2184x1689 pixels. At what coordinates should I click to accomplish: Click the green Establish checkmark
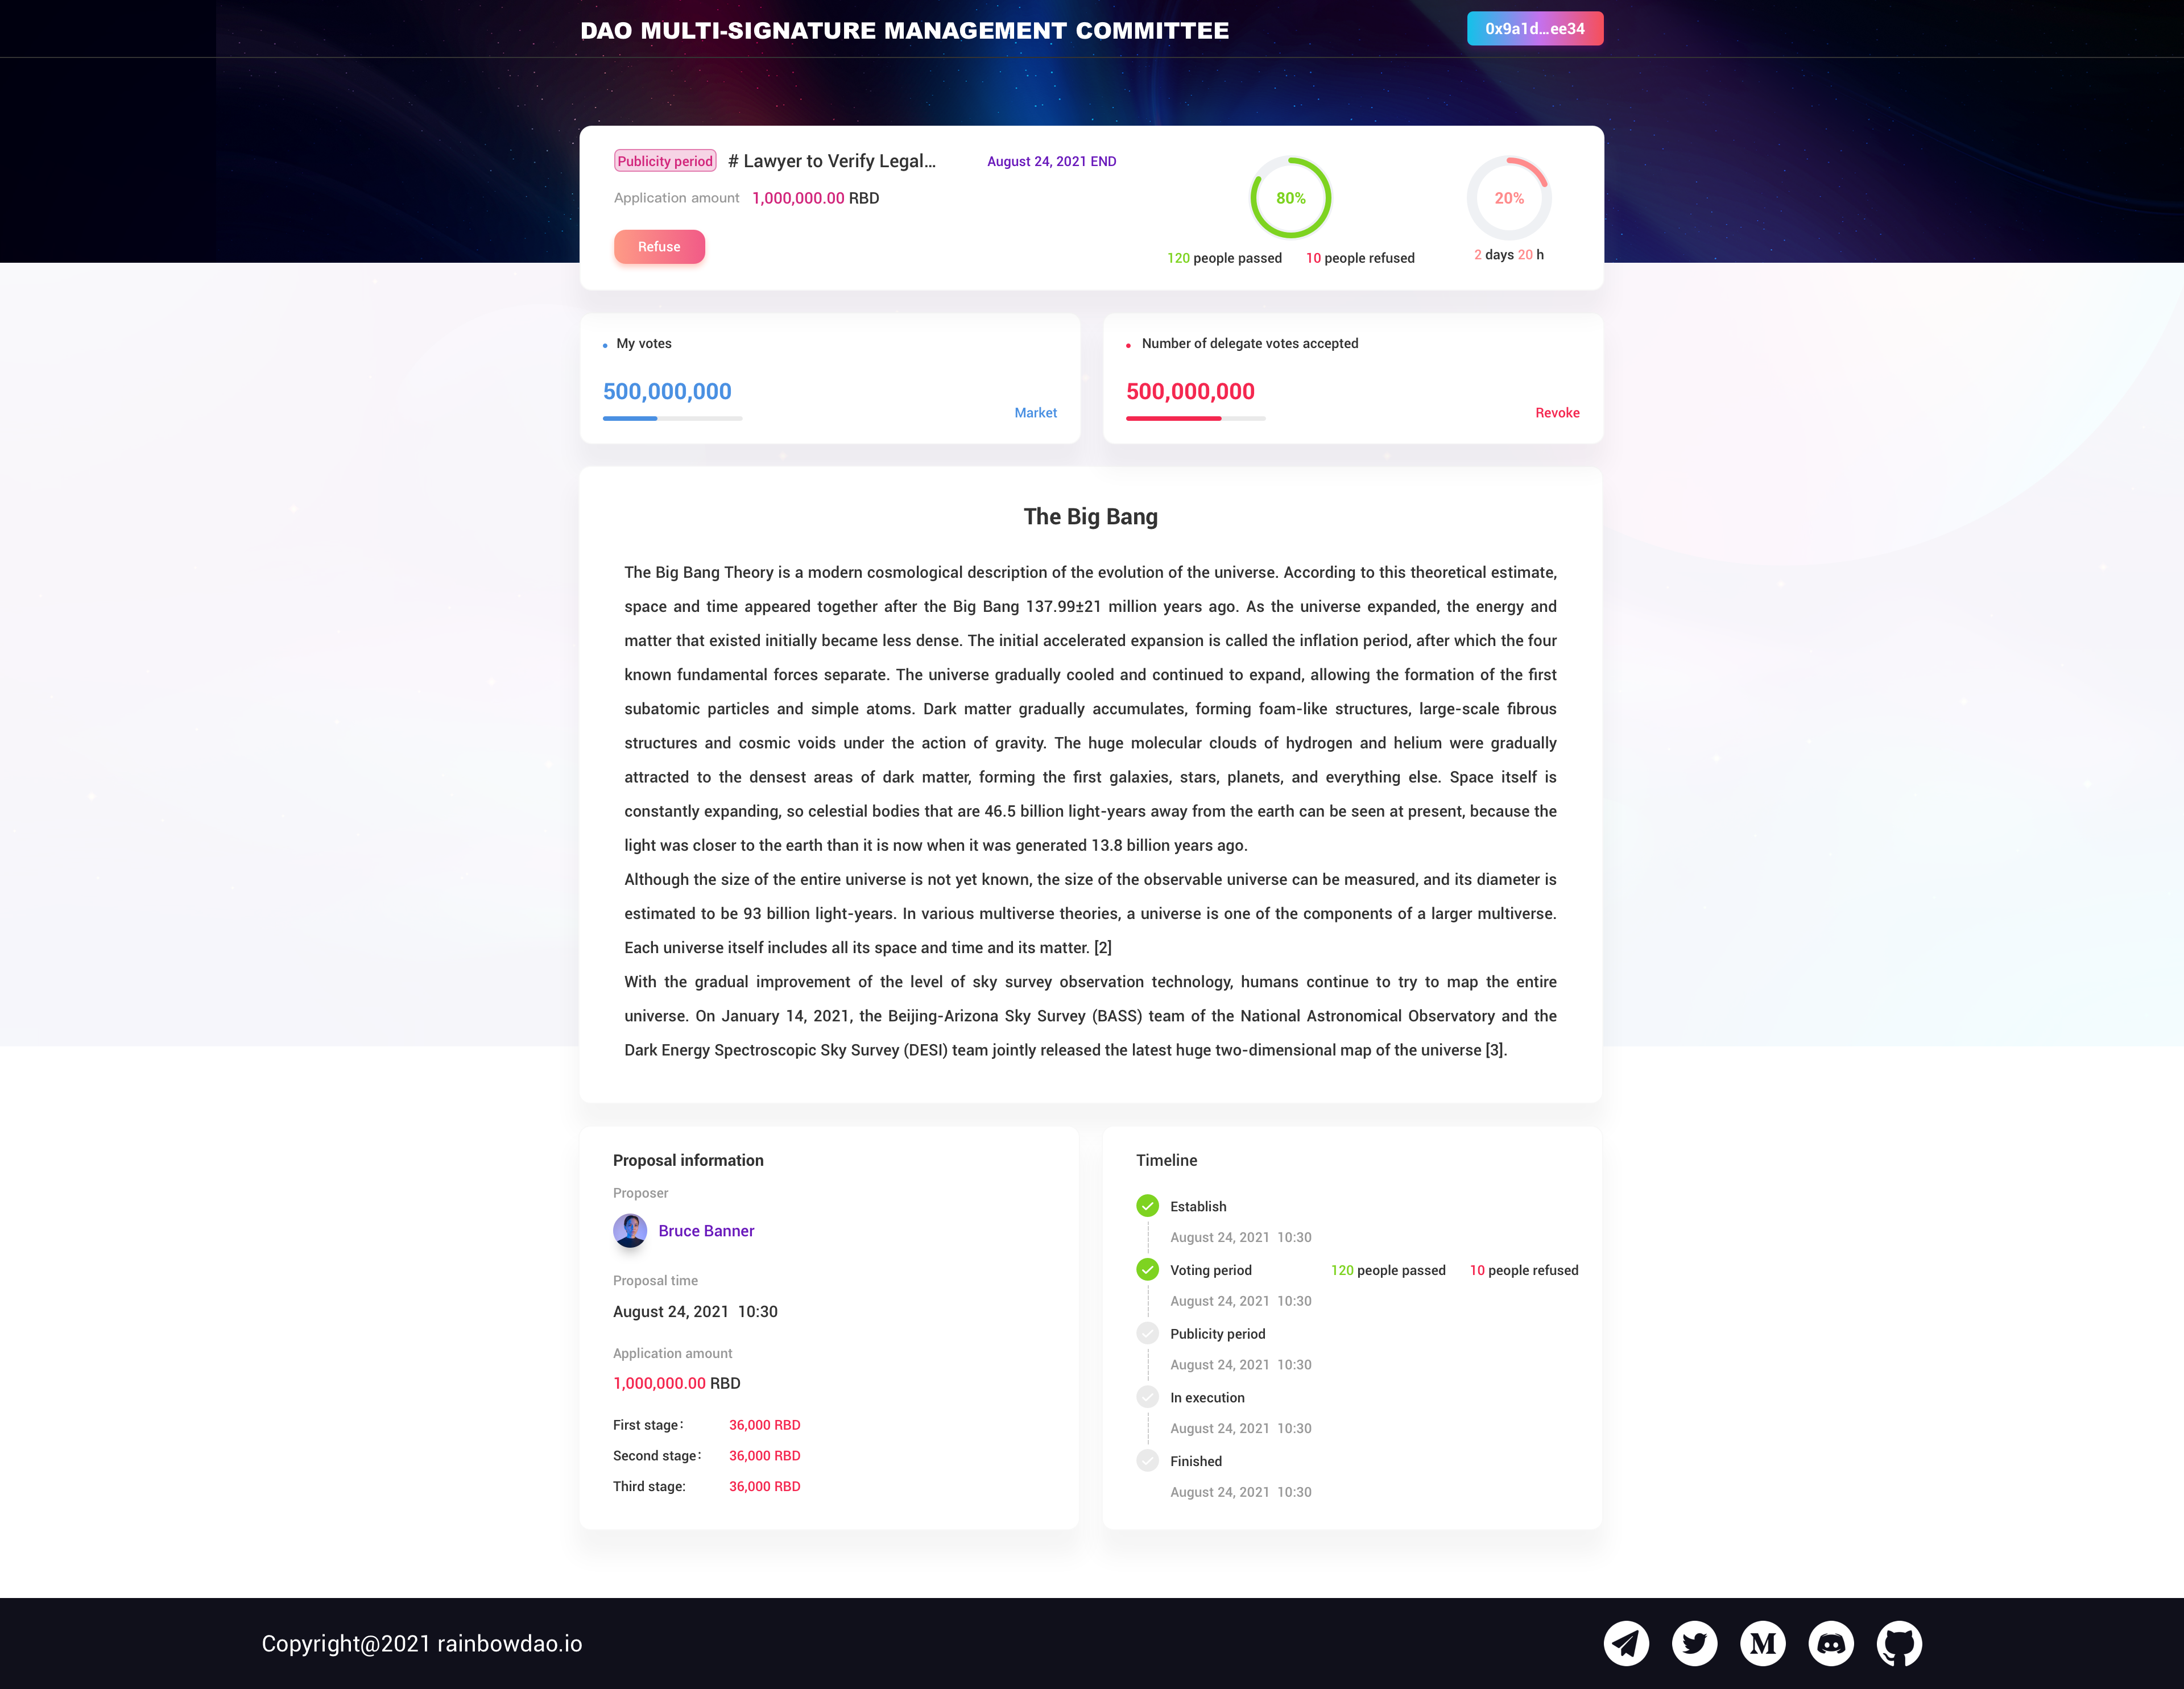point(1148,1205)
